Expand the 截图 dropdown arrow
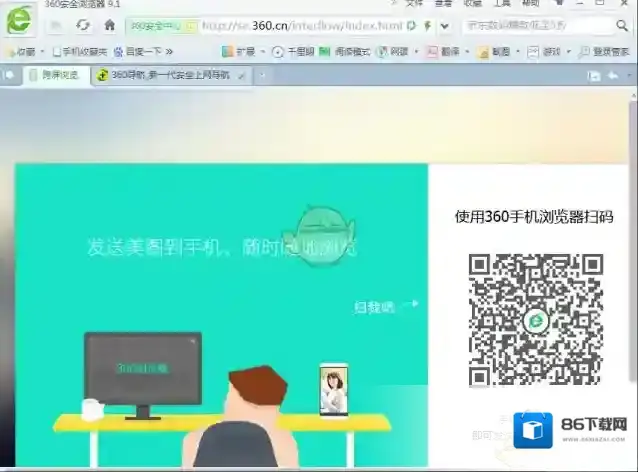Viewport: 638px width, 472px height. coord(518,52)
